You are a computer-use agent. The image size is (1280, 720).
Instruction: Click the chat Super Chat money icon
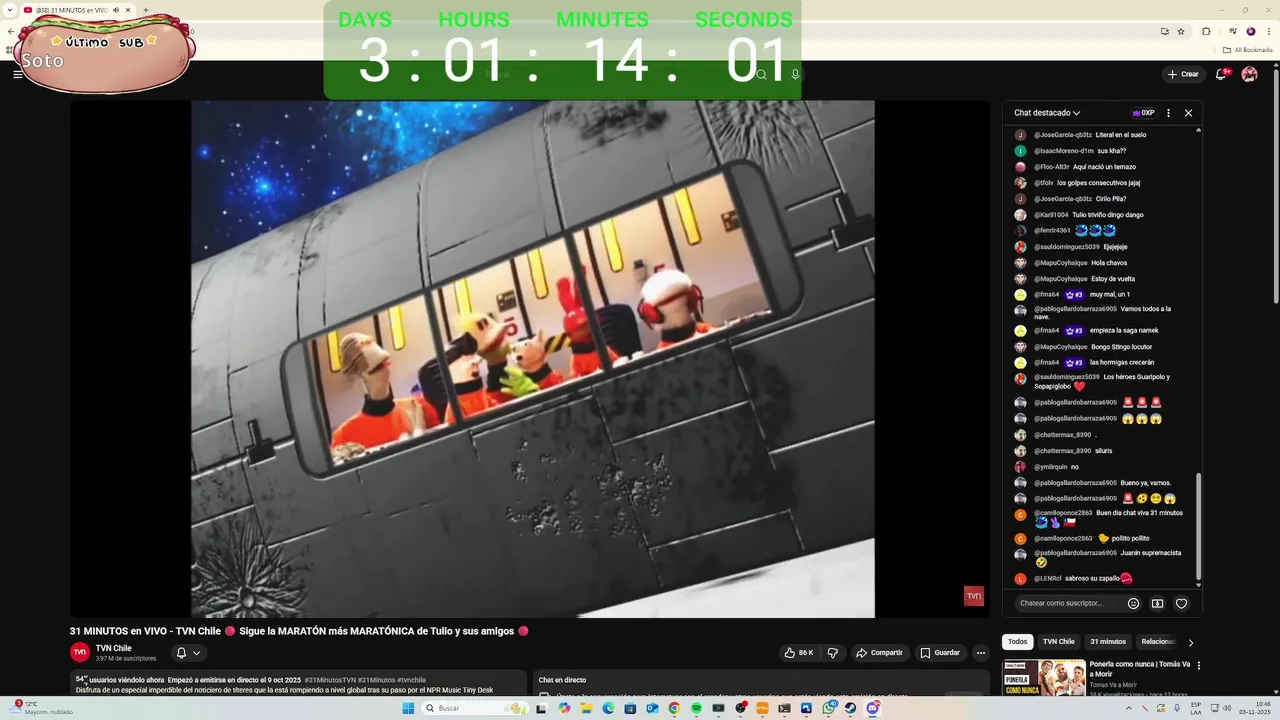pos(1157,603)
